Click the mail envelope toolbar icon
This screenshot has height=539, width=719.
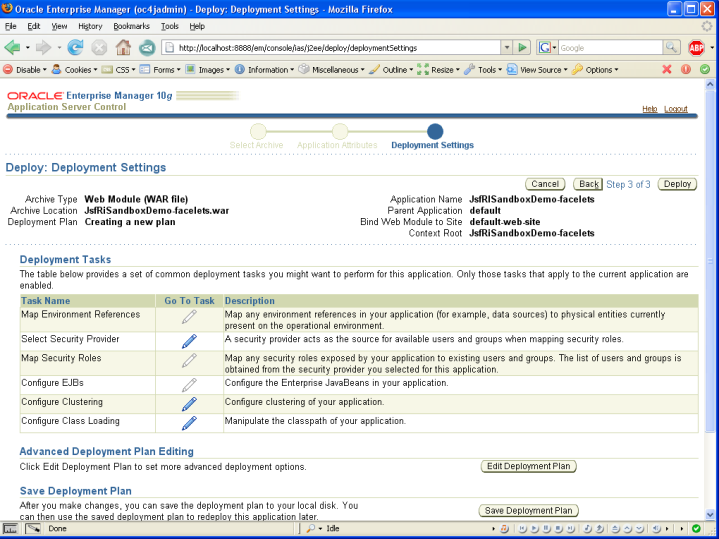pos(147,47)
